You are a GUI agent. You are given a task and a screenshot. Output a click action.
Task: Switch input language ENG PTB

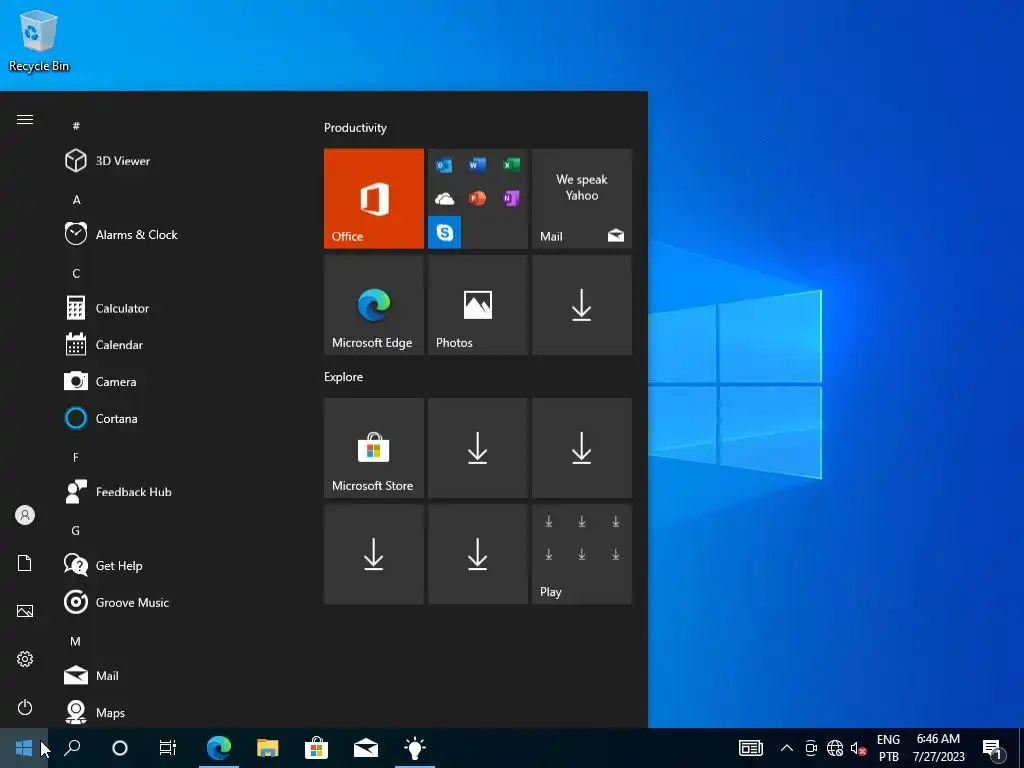[888, 748]
